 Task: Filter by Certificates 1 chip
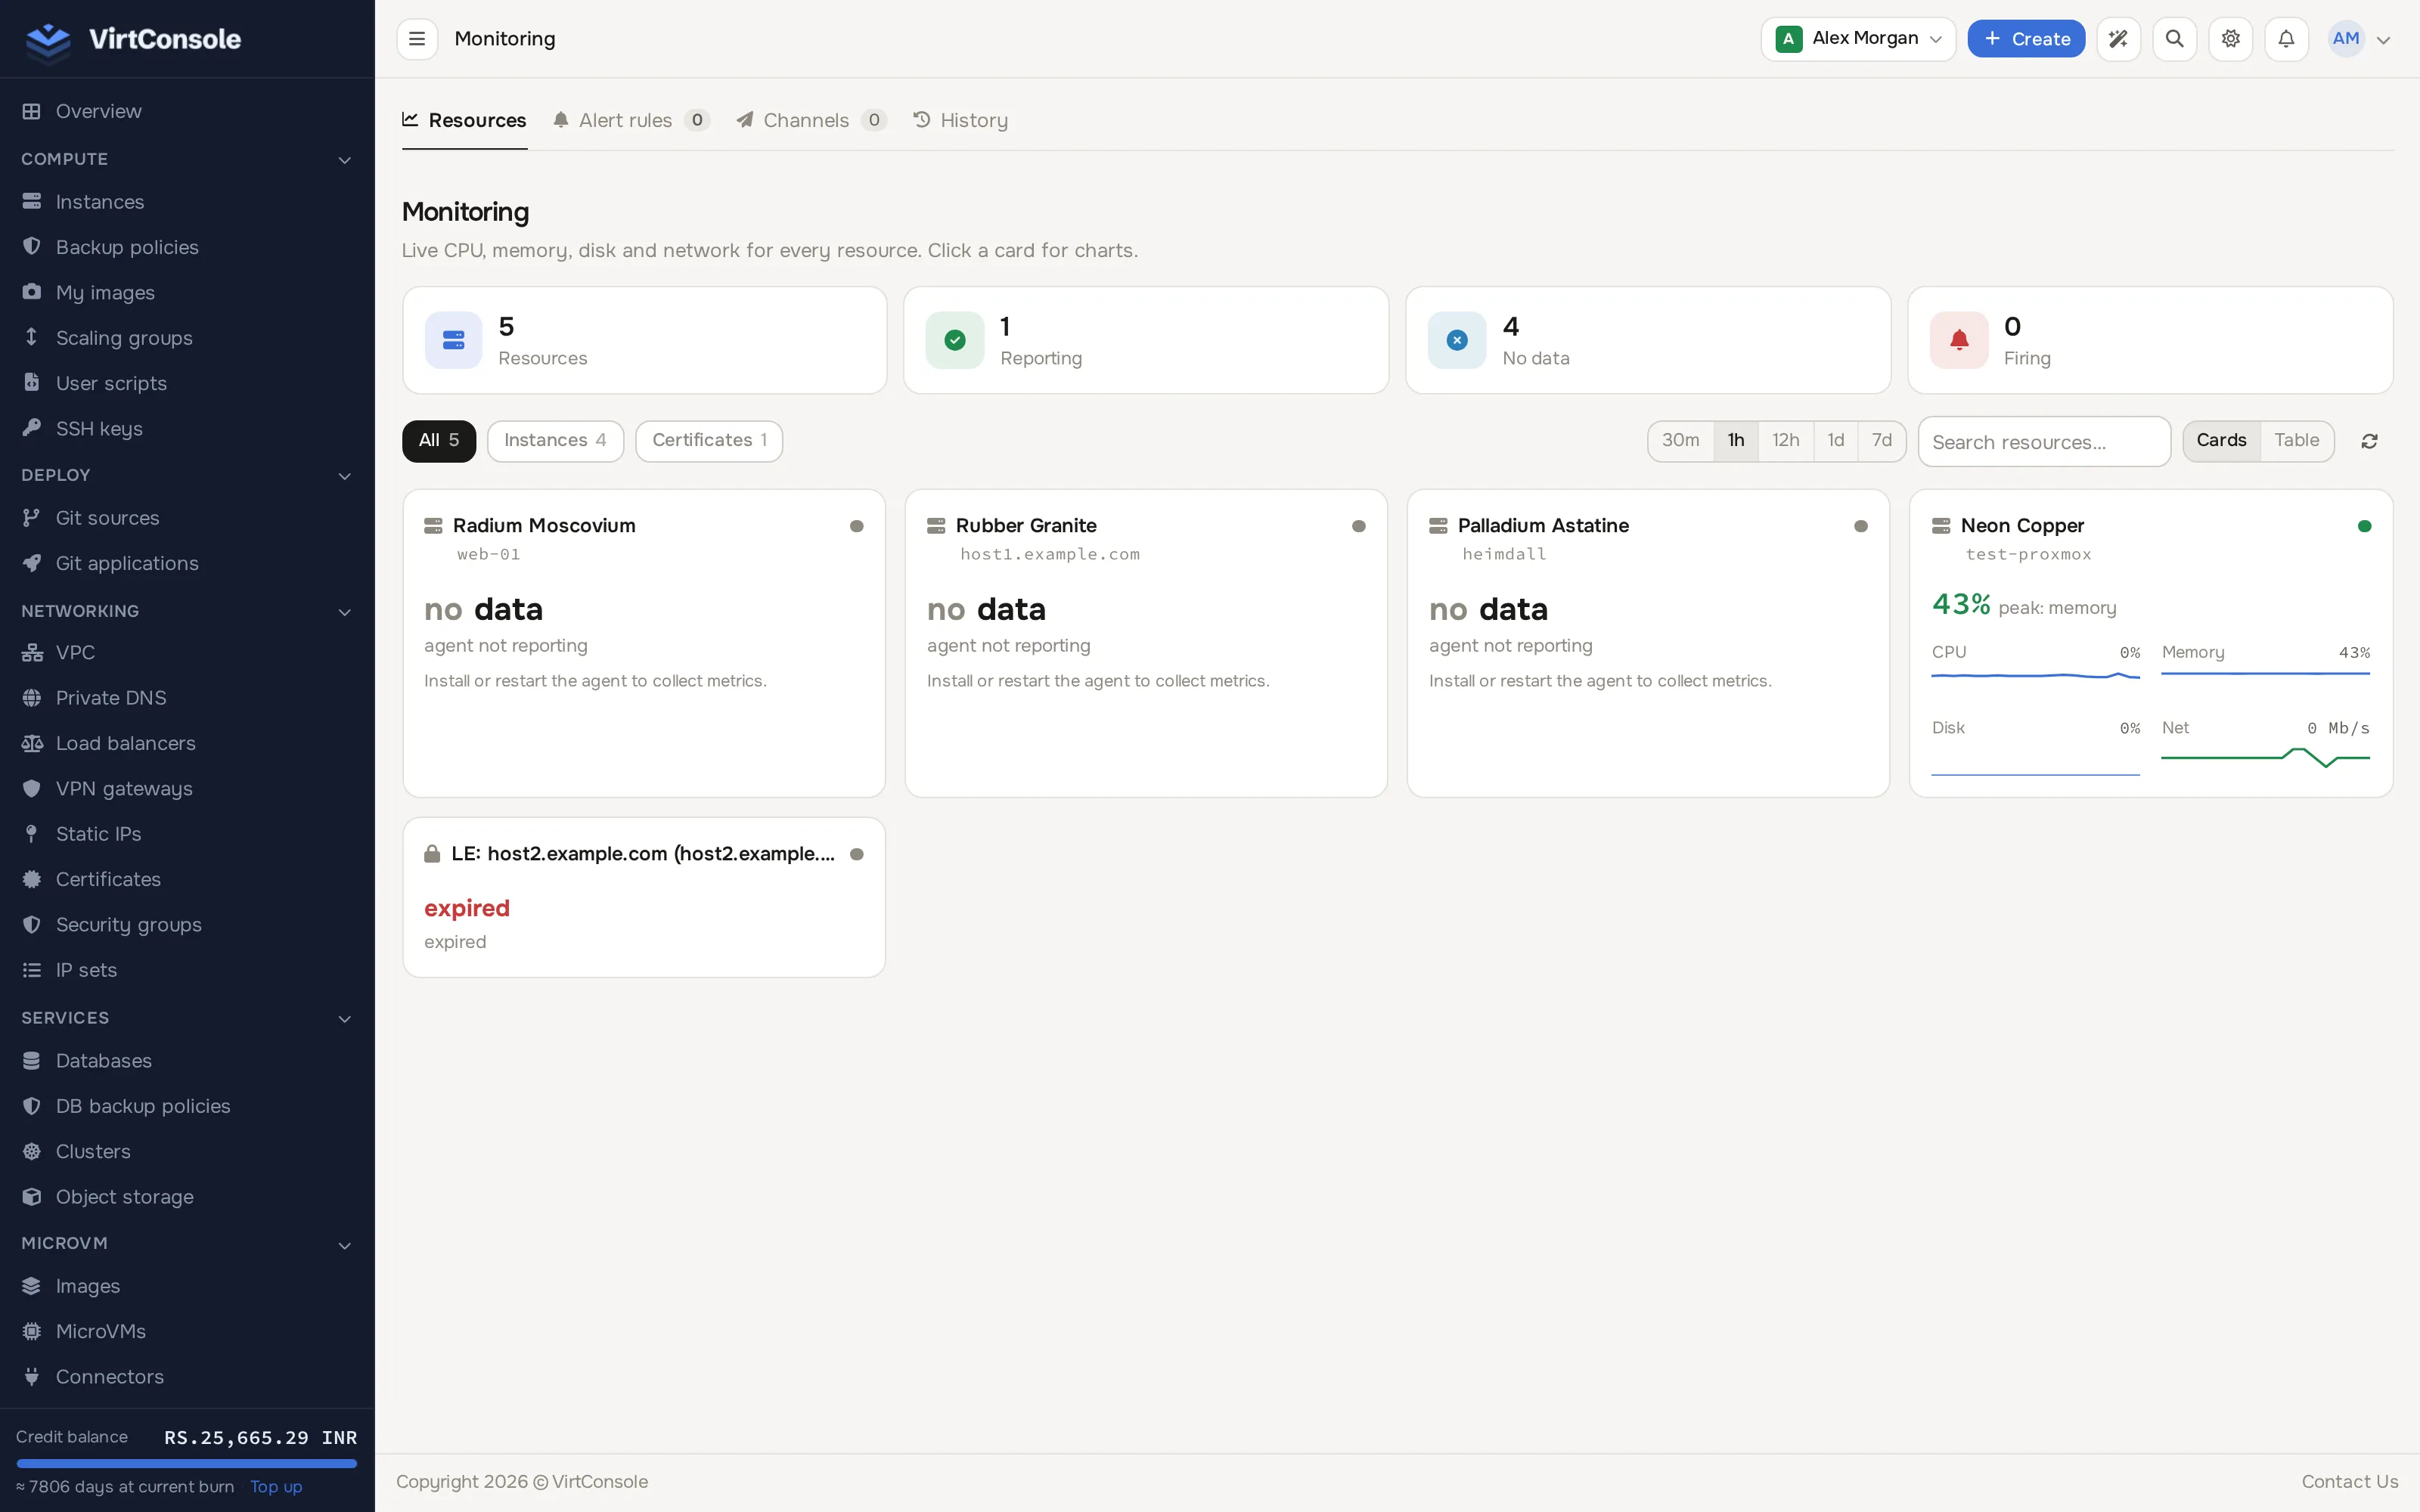tap(709, 441)
